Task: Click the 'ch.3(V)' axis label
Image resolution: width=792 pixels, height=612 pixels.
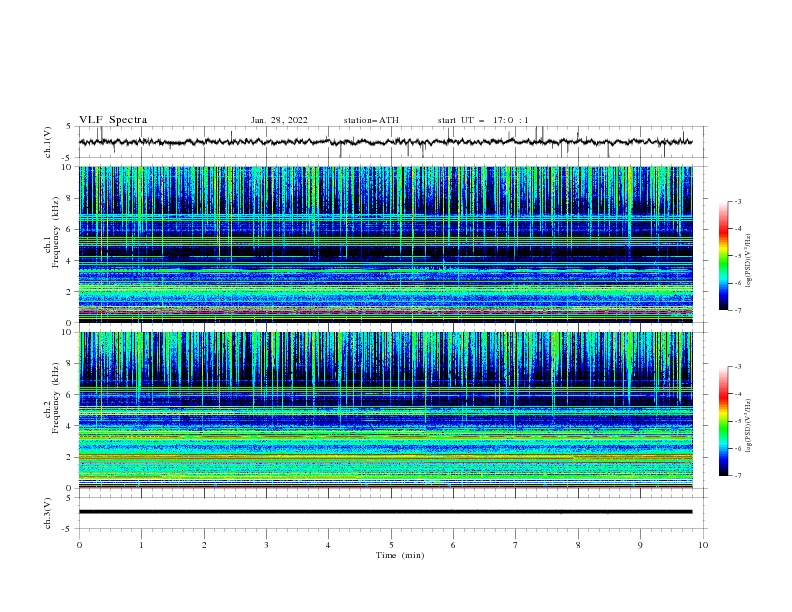Action: coord(48,513)
